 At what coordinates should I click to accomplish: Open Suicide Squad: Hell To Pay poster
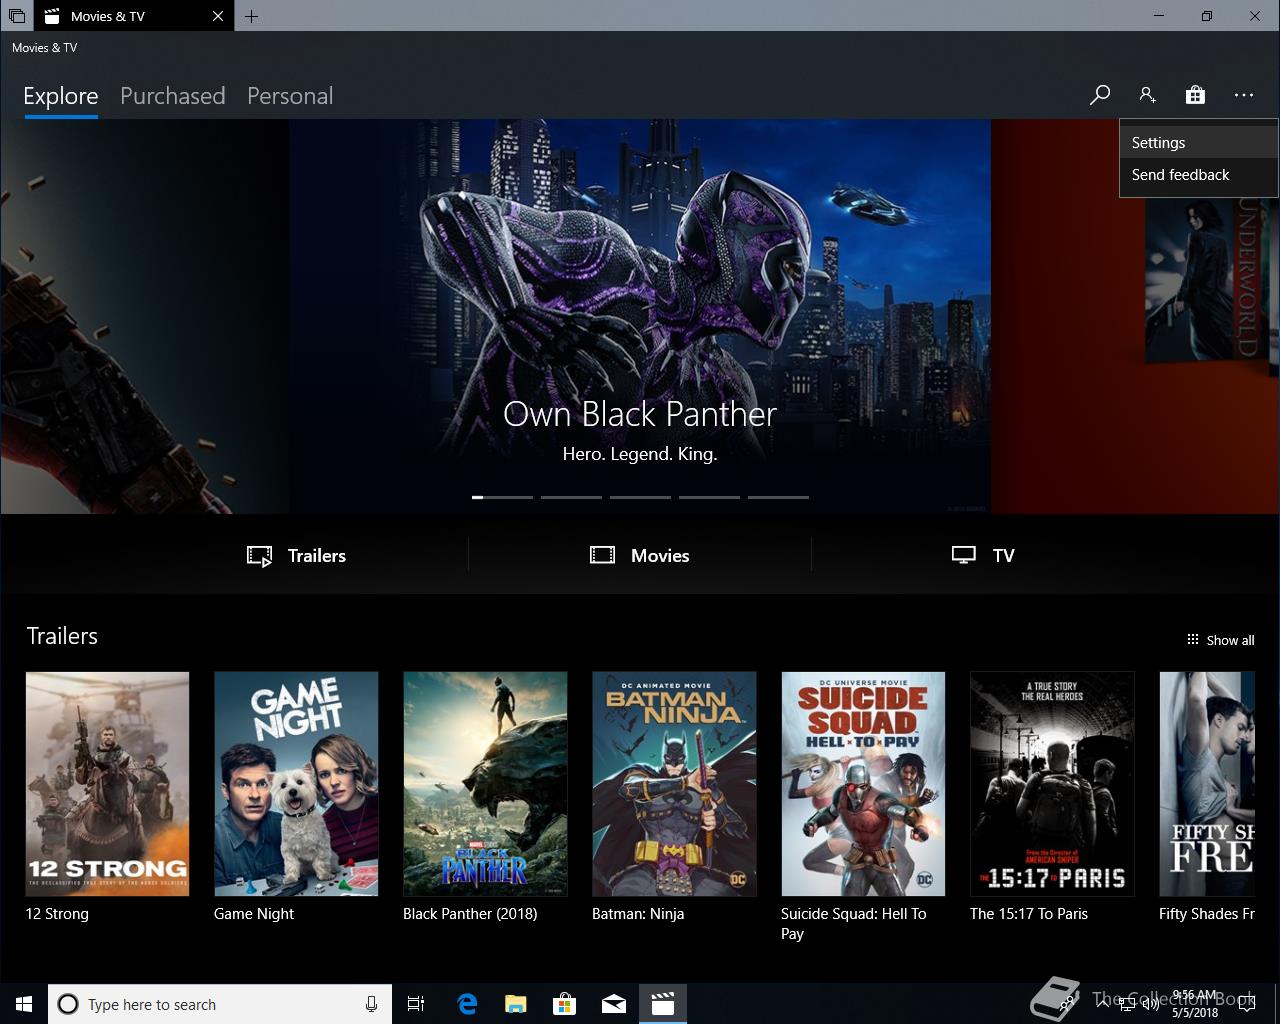[863, 784]
